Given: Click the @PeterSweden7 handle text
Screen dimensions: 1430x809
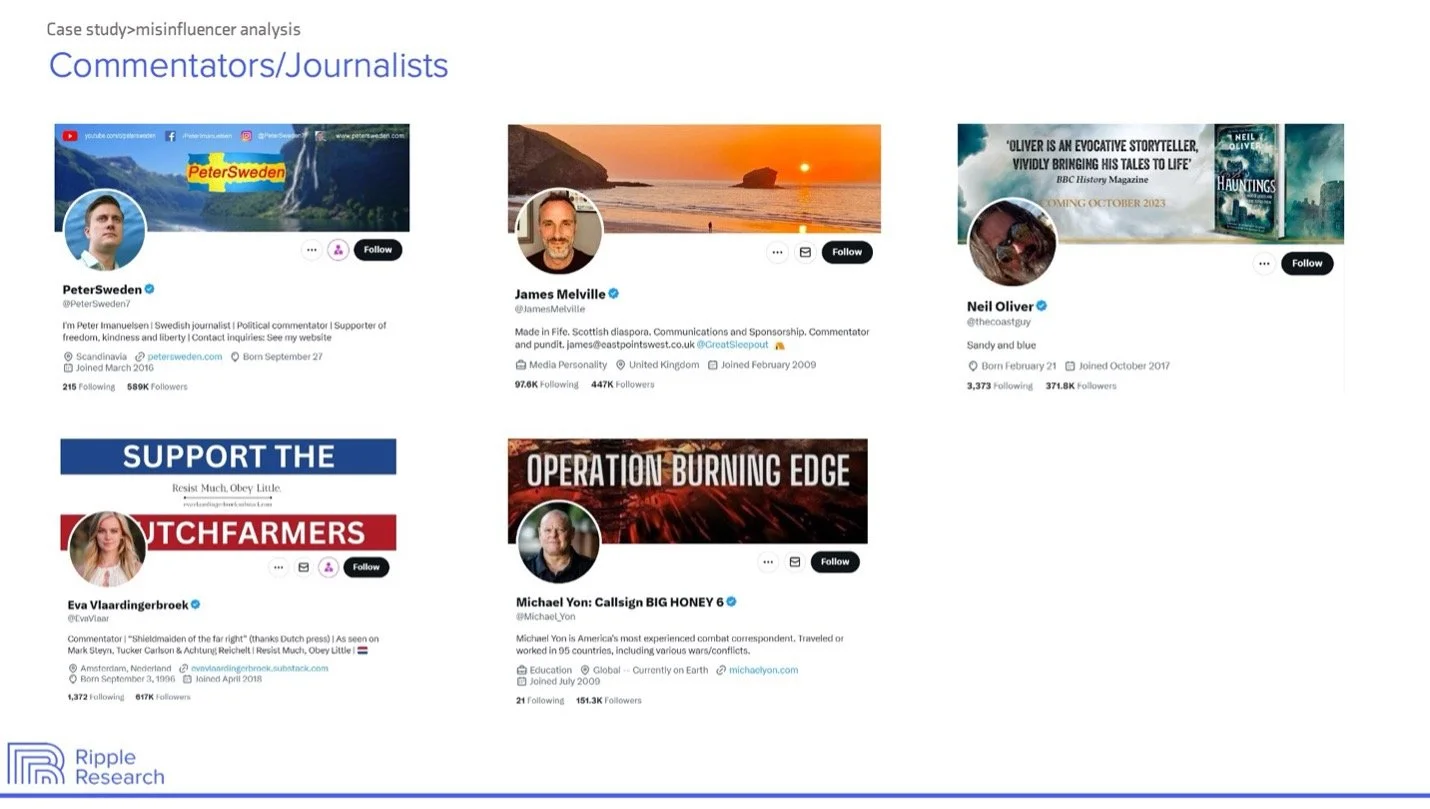Looking at the screenshot, I should [96, 304].
